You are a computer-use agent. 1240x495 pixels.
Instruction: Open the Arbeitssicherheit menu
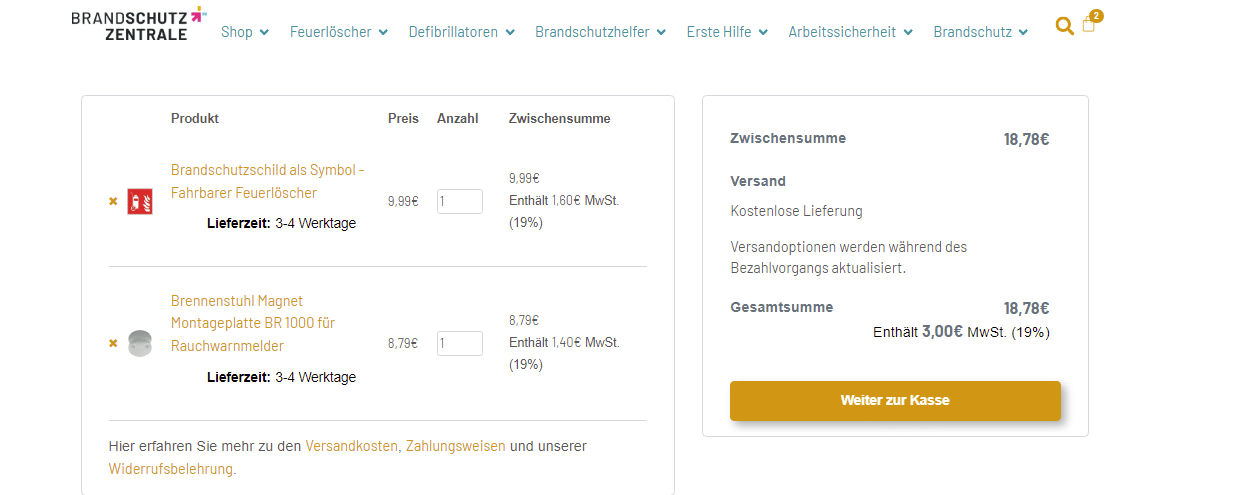click(850, 32)
